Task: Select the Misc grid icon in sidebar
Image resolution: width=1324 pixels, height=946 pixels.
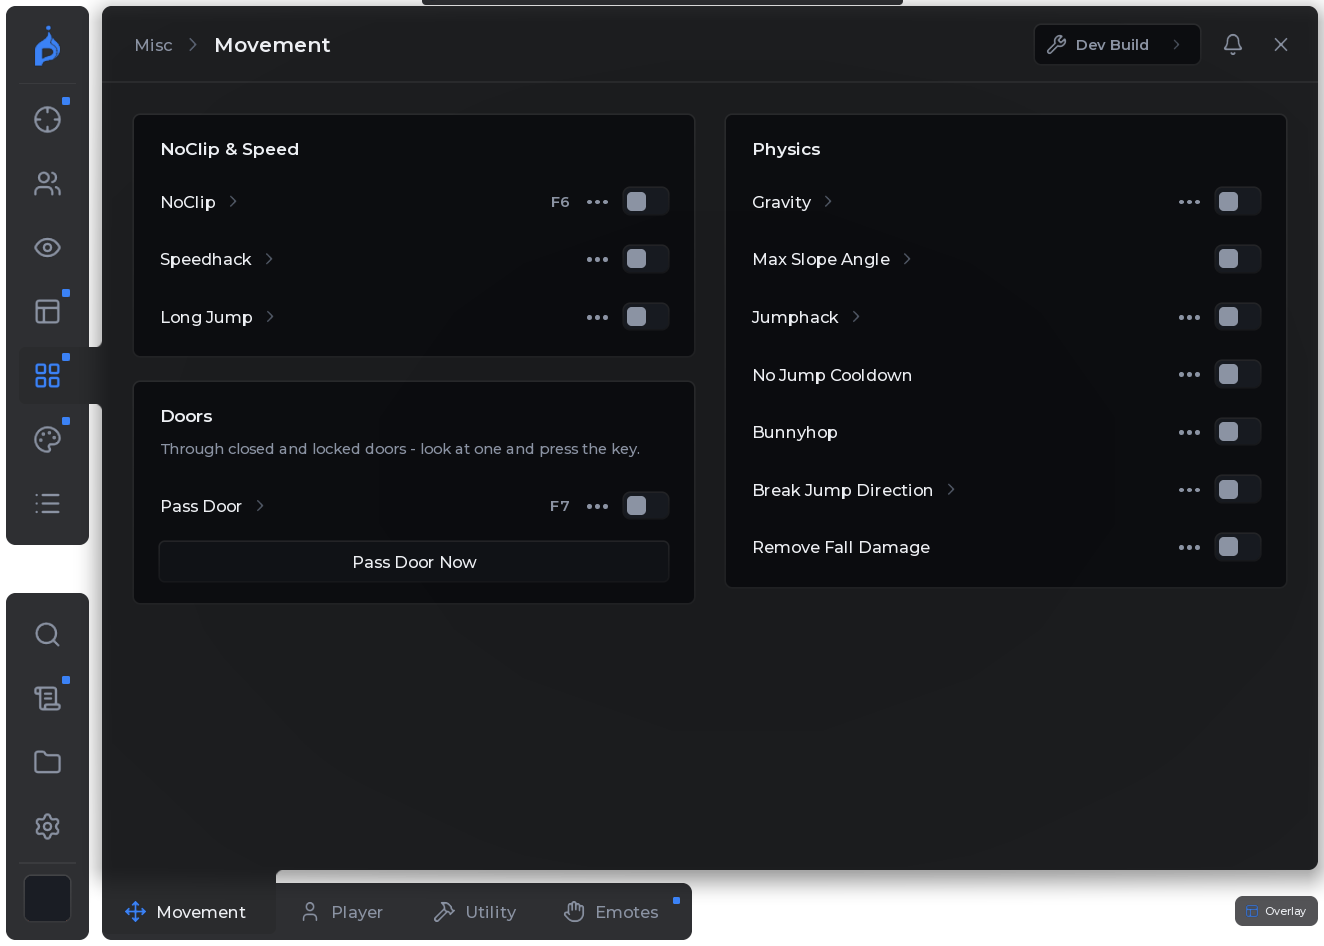Action: 47,375
